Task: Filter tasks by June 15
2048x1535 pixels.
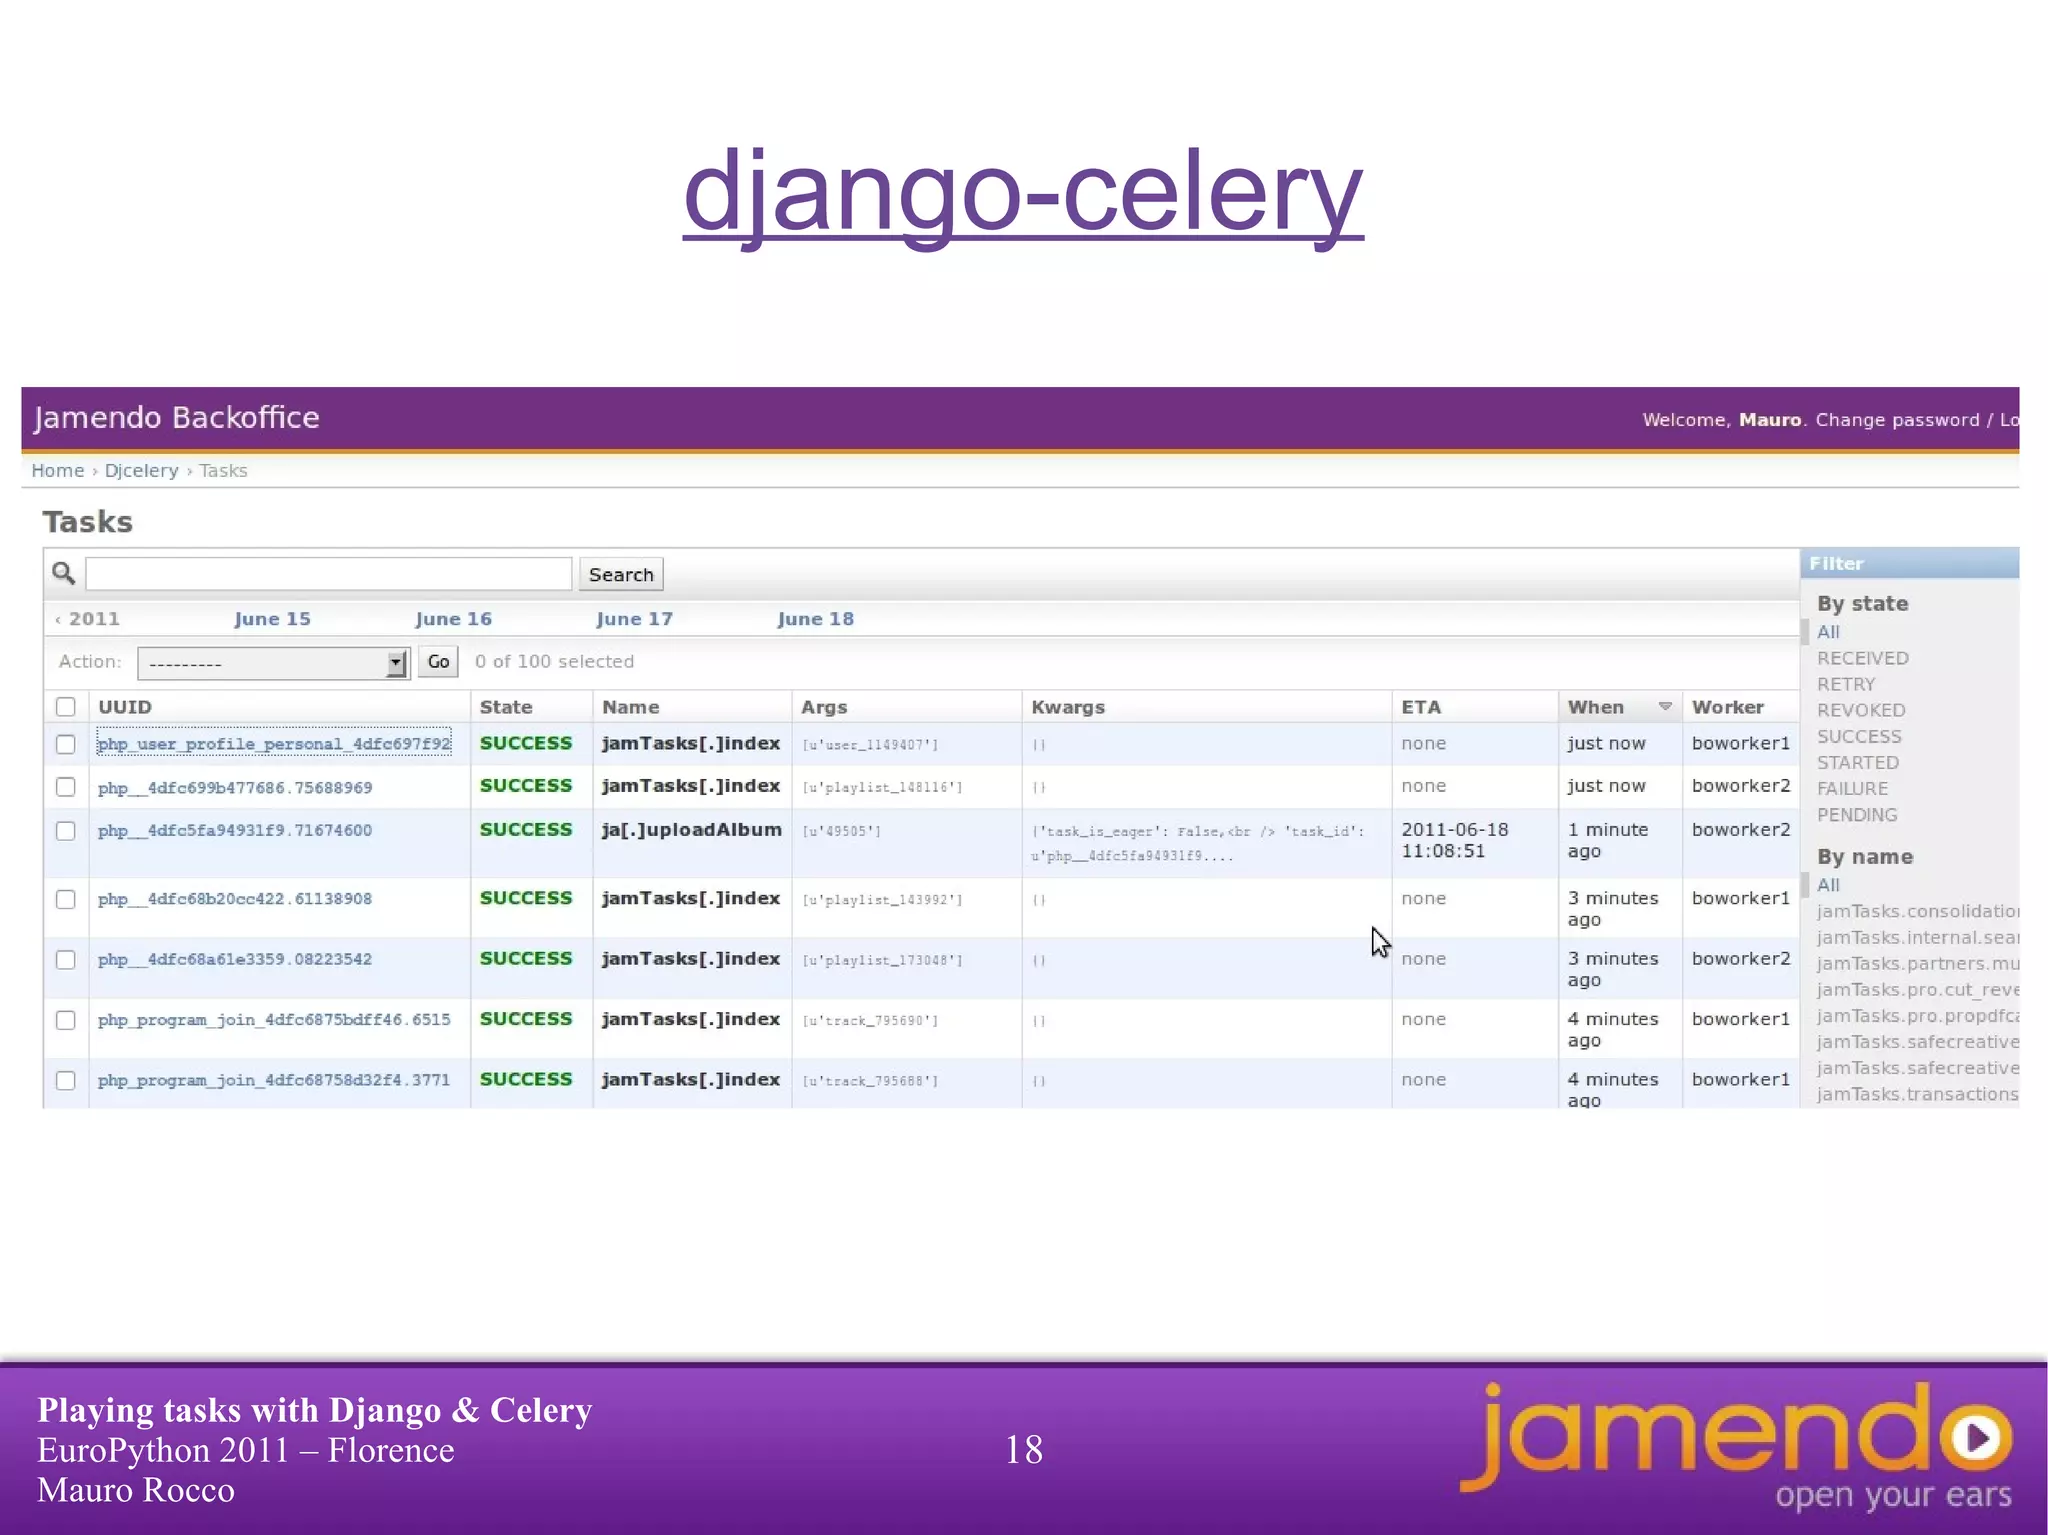Action: 272,619
